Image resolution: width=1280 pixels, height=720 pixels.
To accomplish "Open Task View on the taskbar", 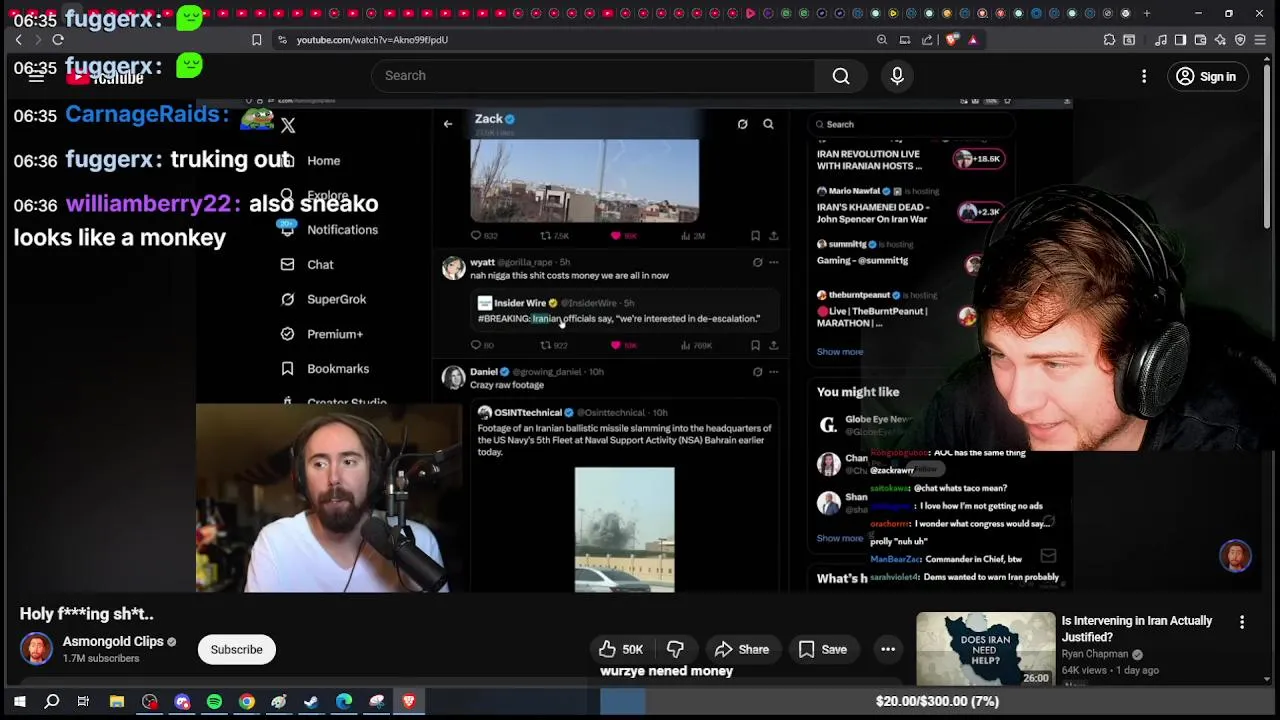I will 84,702.
